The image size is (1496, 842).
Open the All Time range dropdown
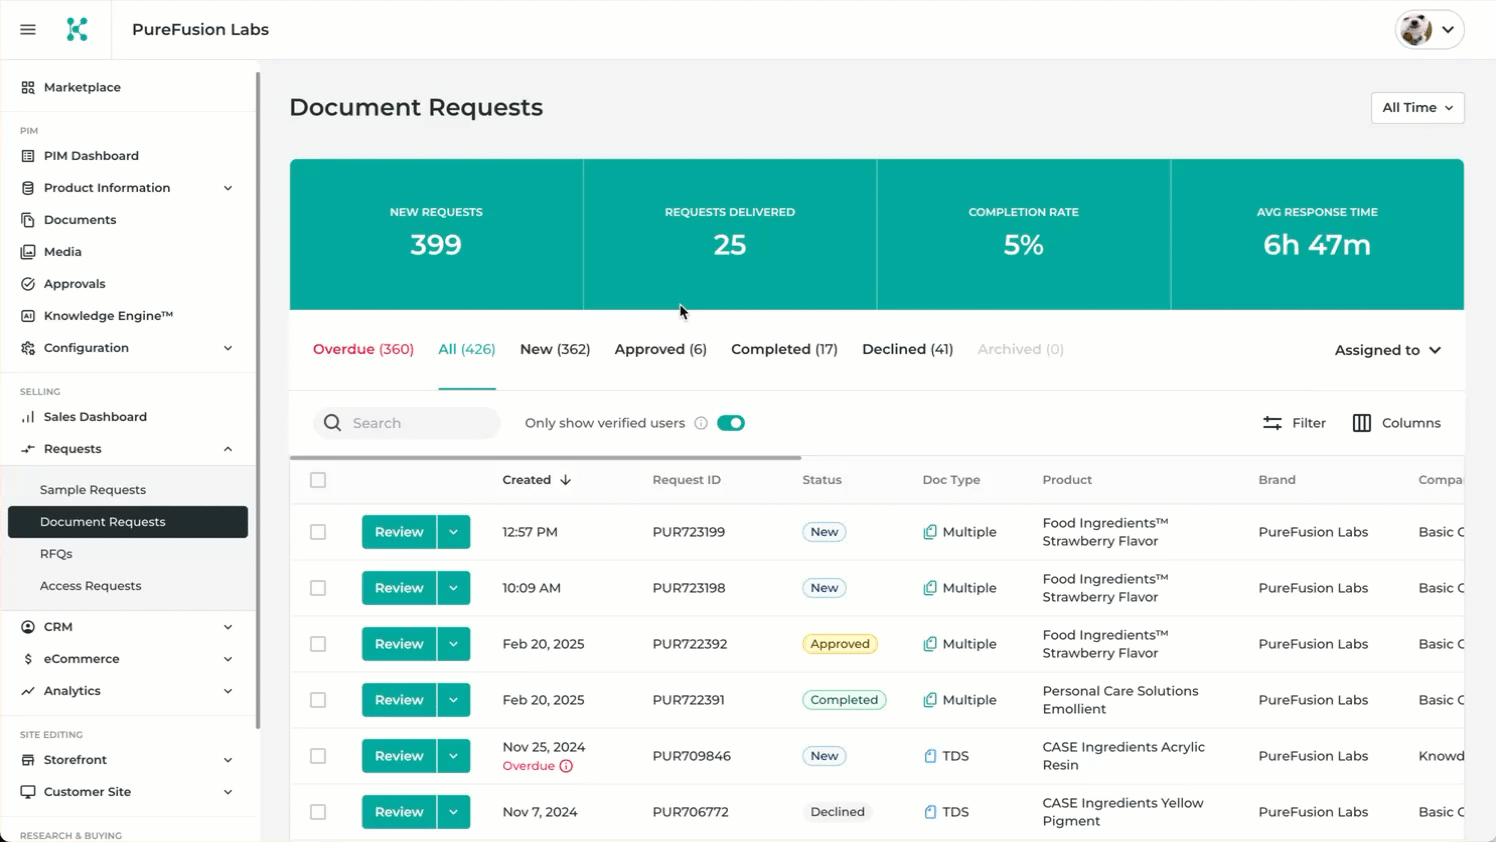pos(1417,108)
